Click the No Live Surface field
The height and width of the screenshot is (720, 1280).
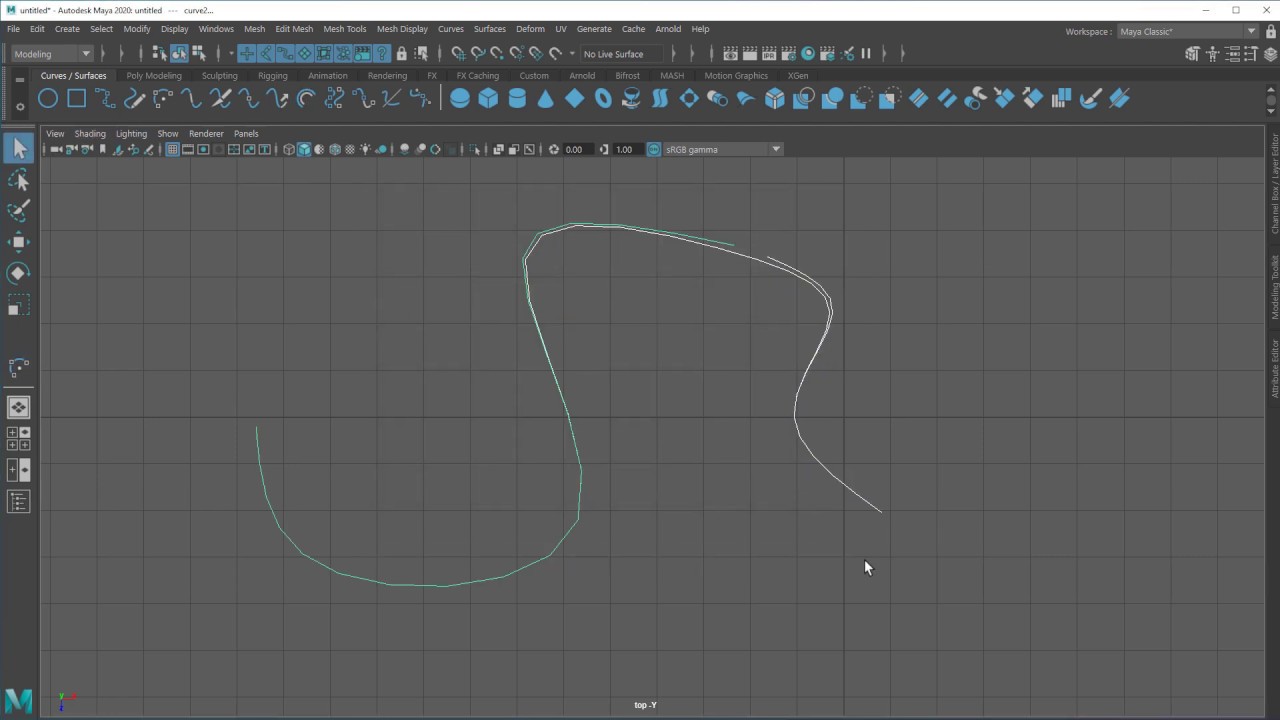coord(620,54)
